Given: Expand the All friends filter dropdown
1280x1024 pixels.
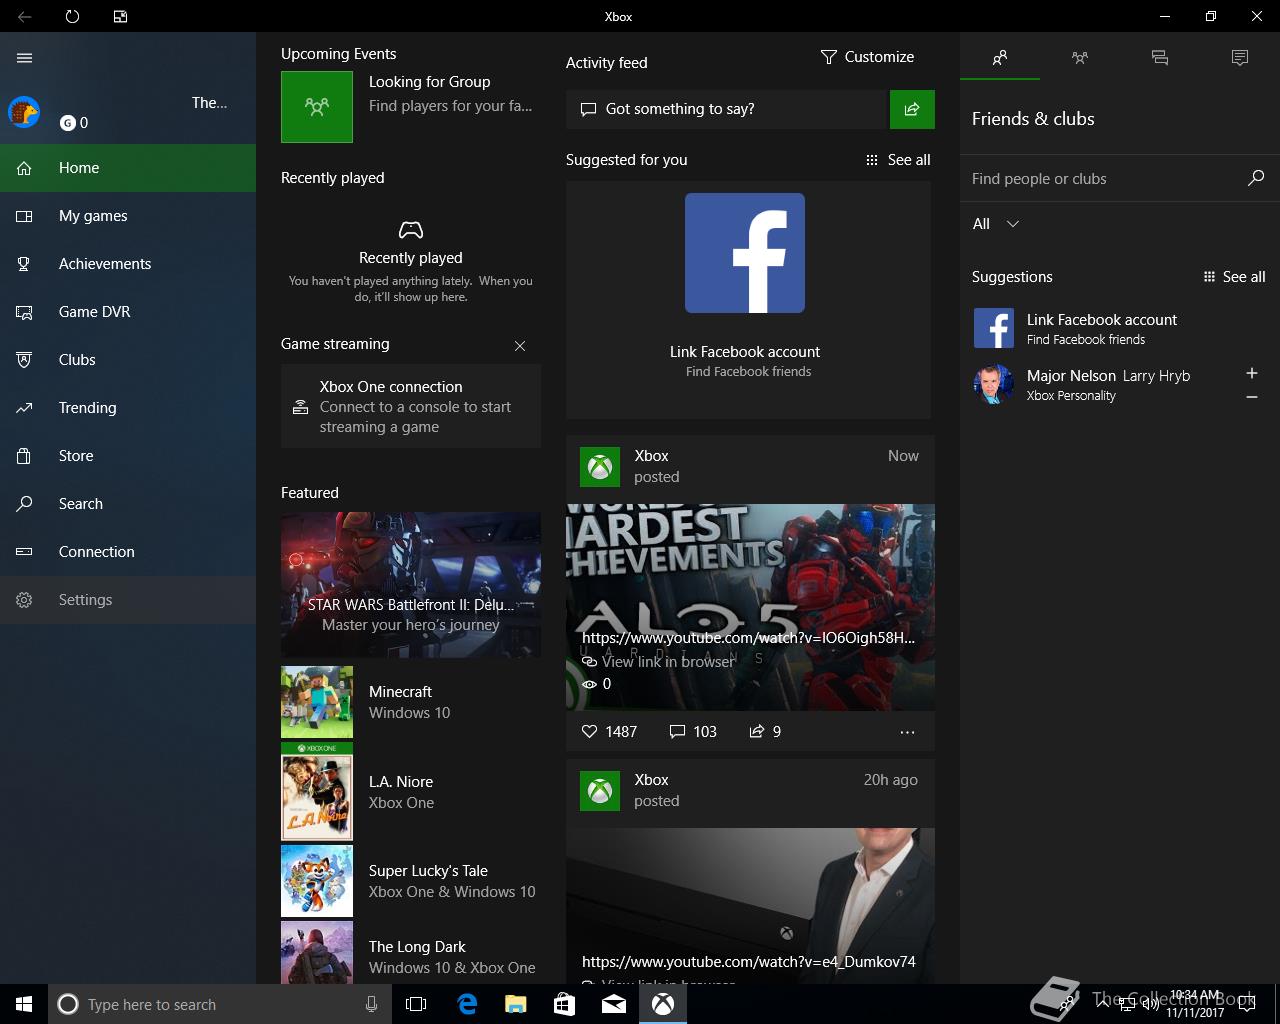Looking at the screenshot, I should 996,224.
